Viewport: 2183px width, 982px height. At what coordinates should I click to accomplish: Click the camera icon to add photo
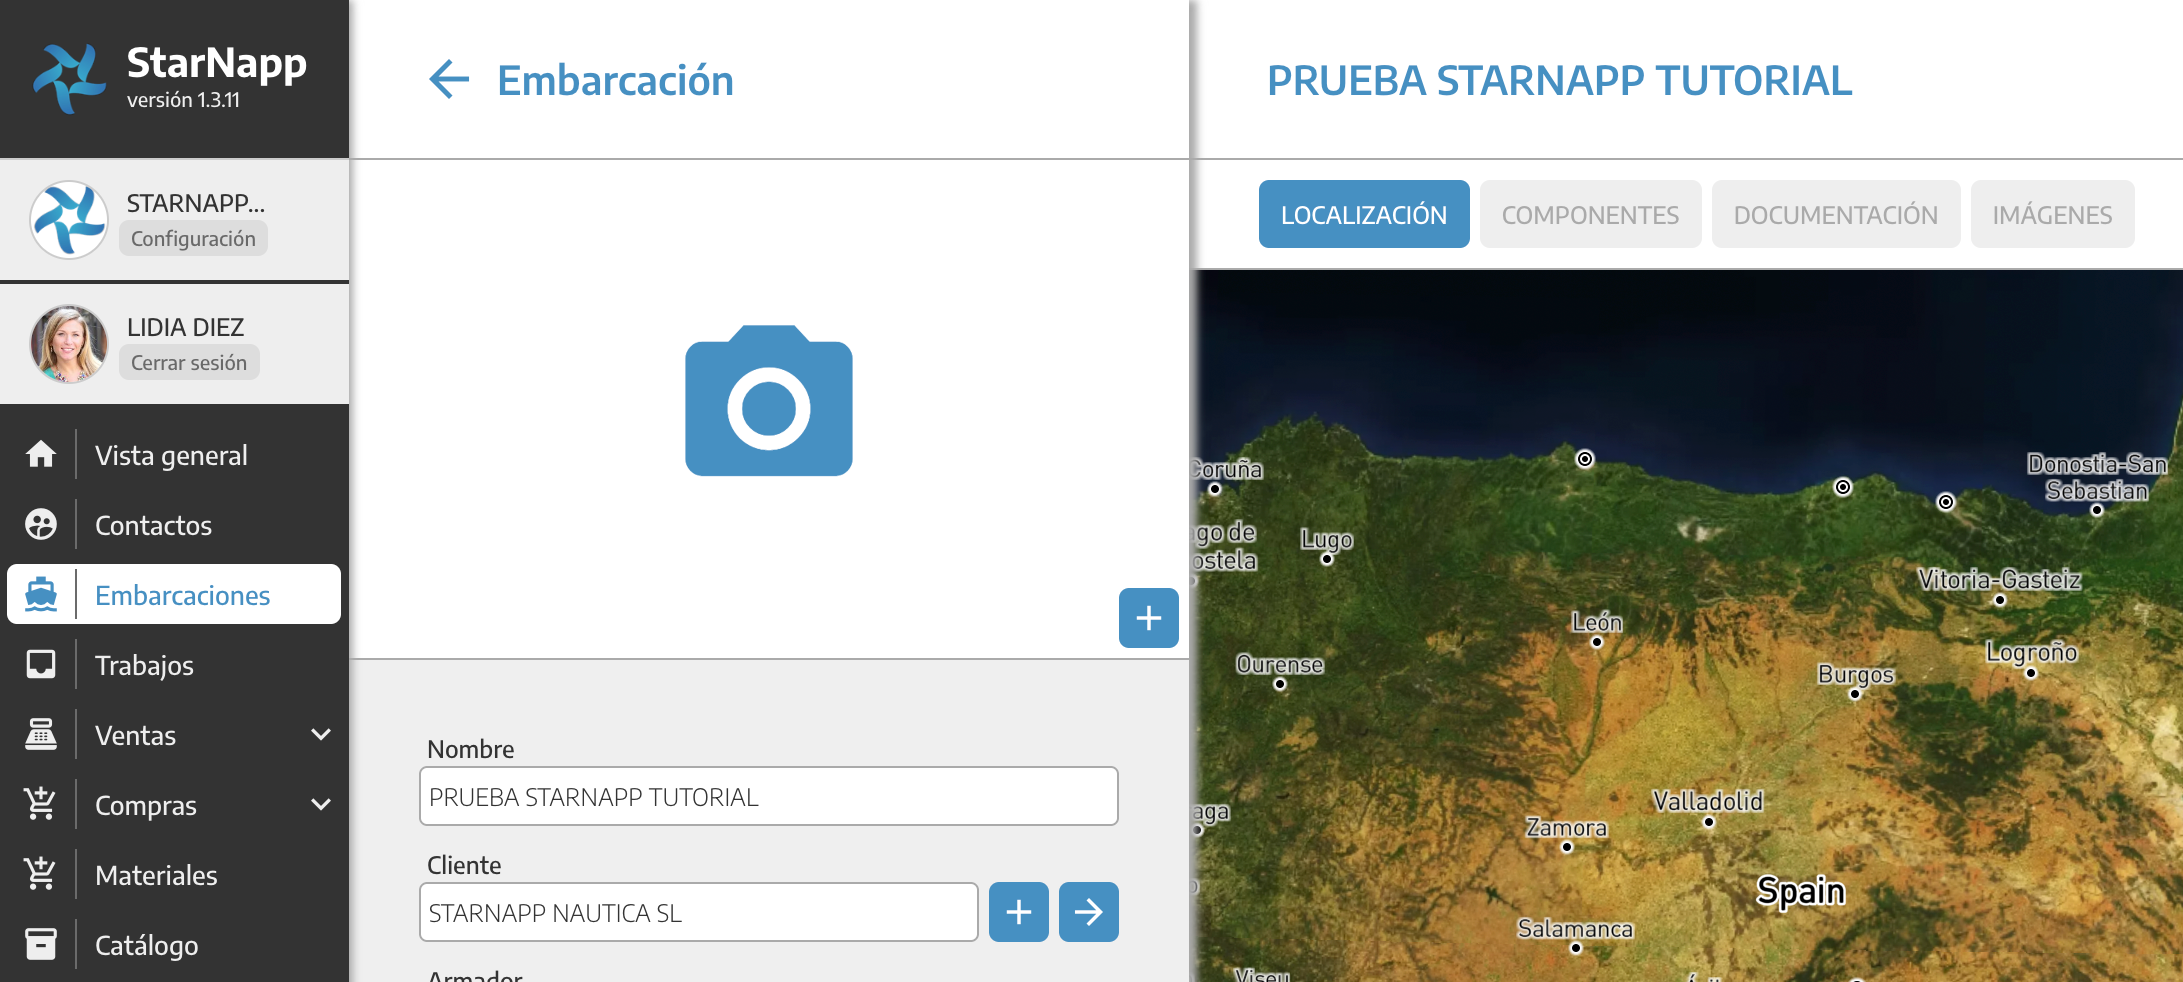[768, 402]
